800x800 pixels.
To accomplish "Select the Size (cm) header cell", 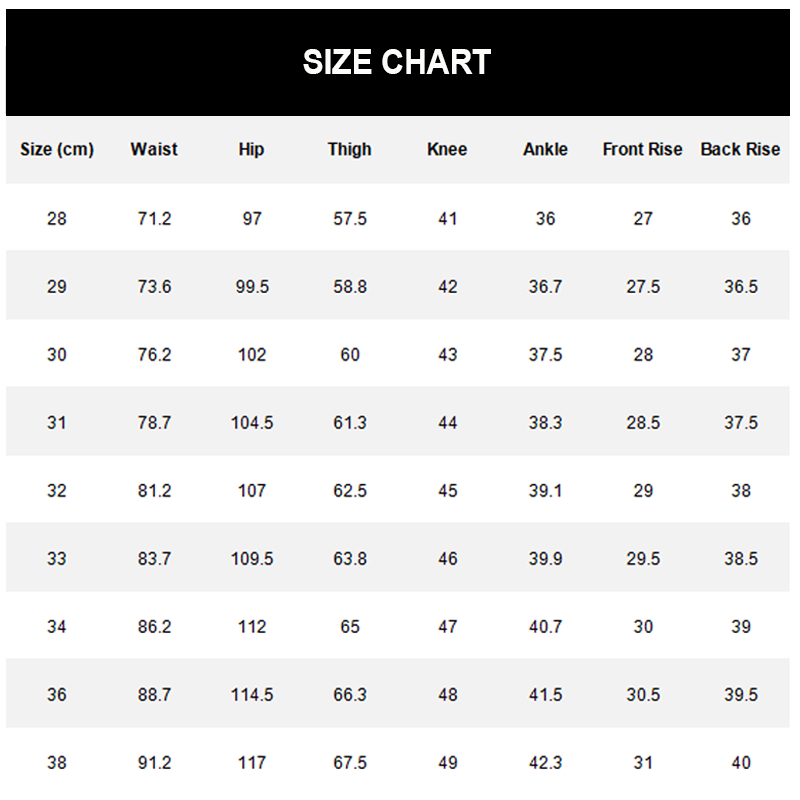I will pos(57,149).
